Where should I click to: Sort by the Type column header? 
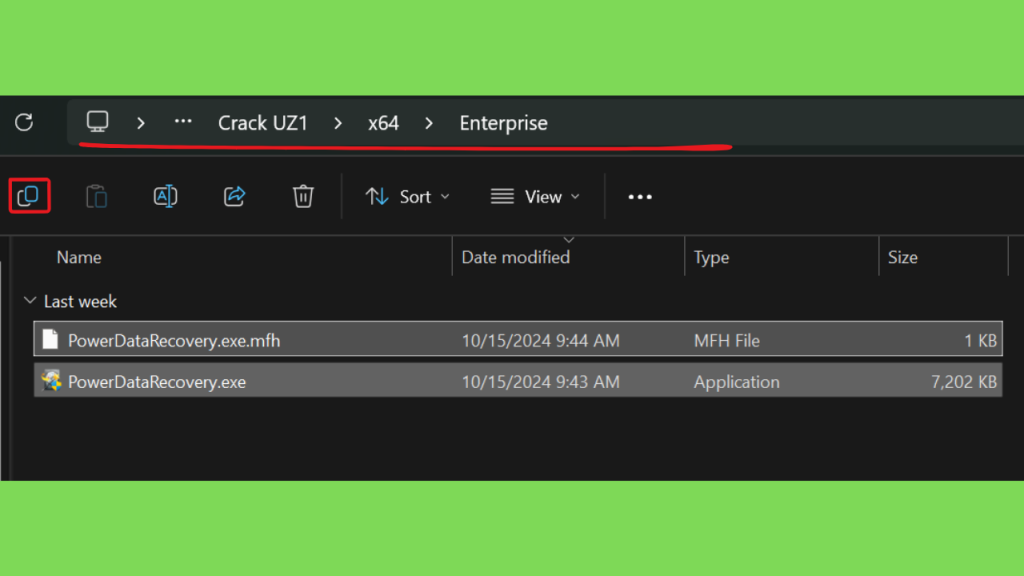click(711, 257)
